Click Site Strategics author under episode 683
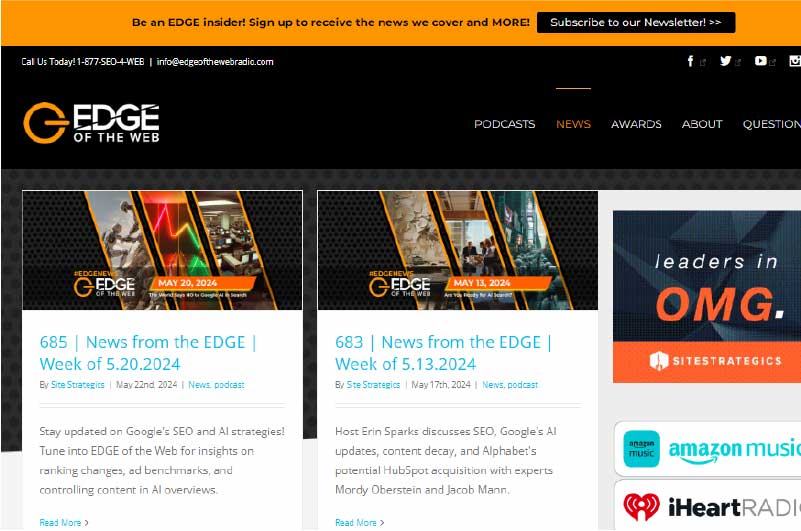801x531 pixels. click(x=373, y=385)
